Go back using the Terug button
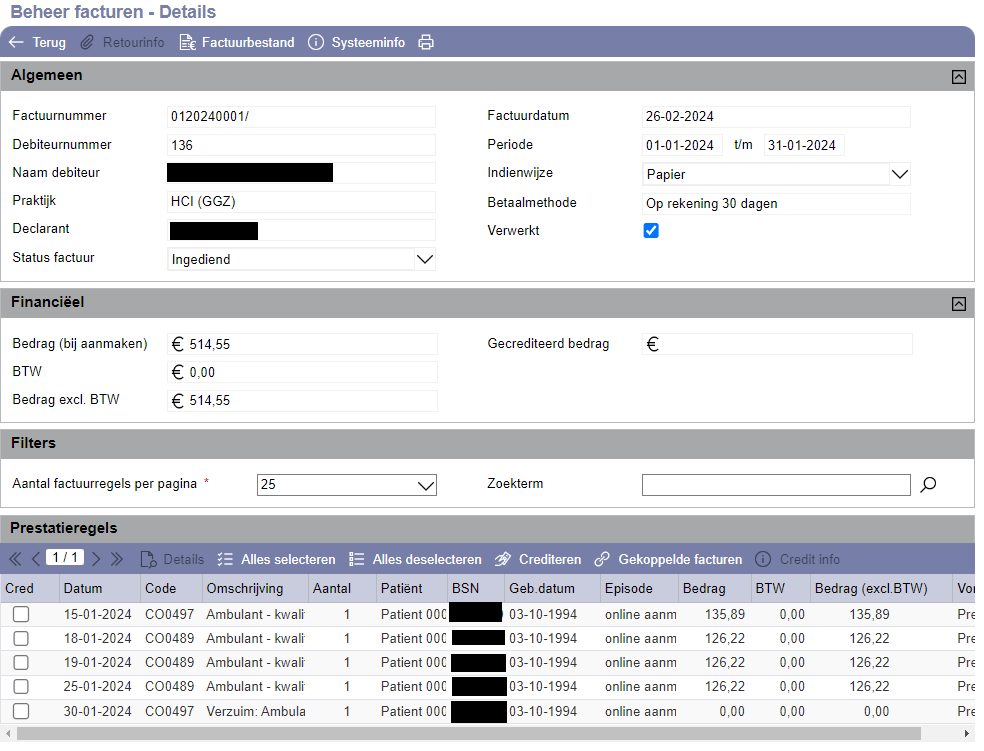 37,42
